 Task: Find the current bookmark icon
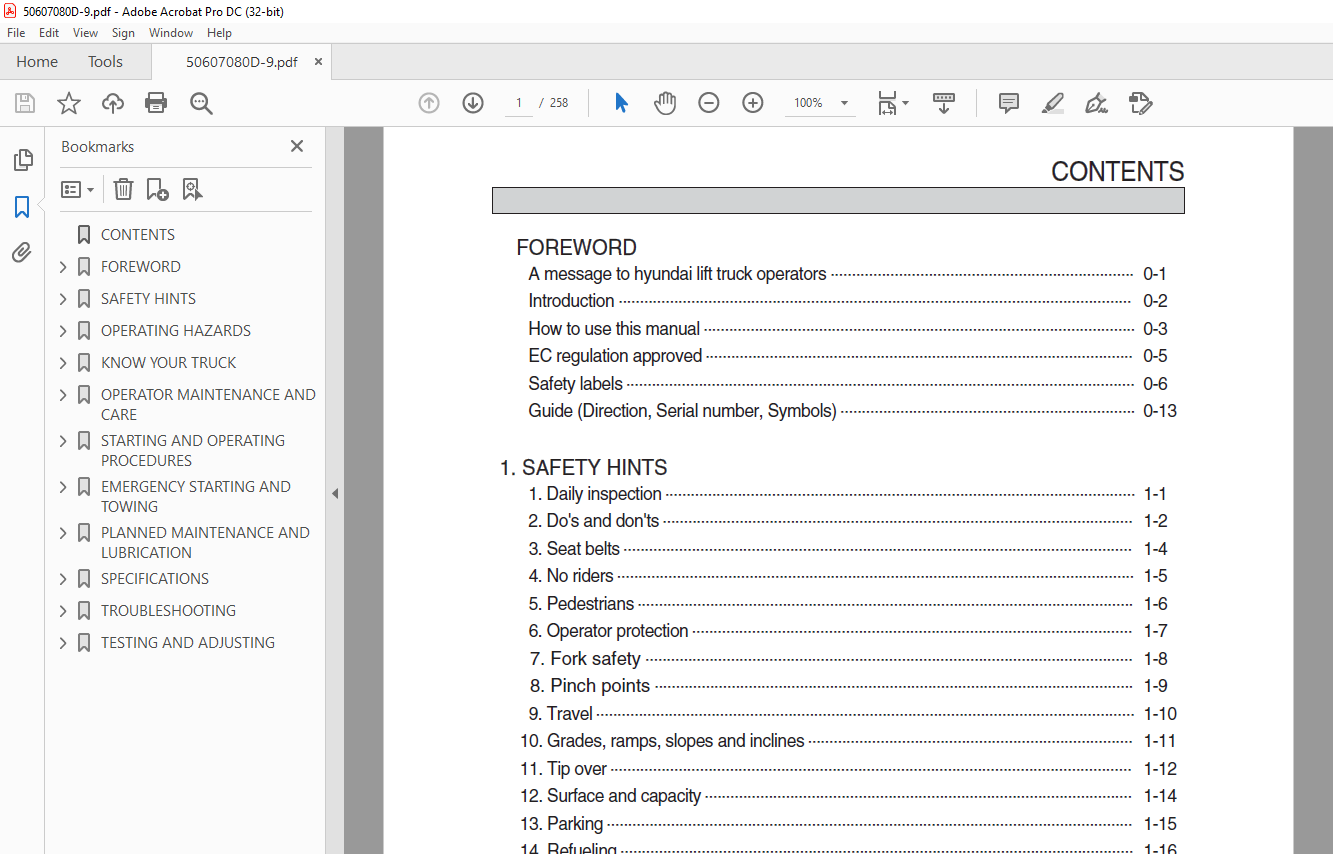192,189
